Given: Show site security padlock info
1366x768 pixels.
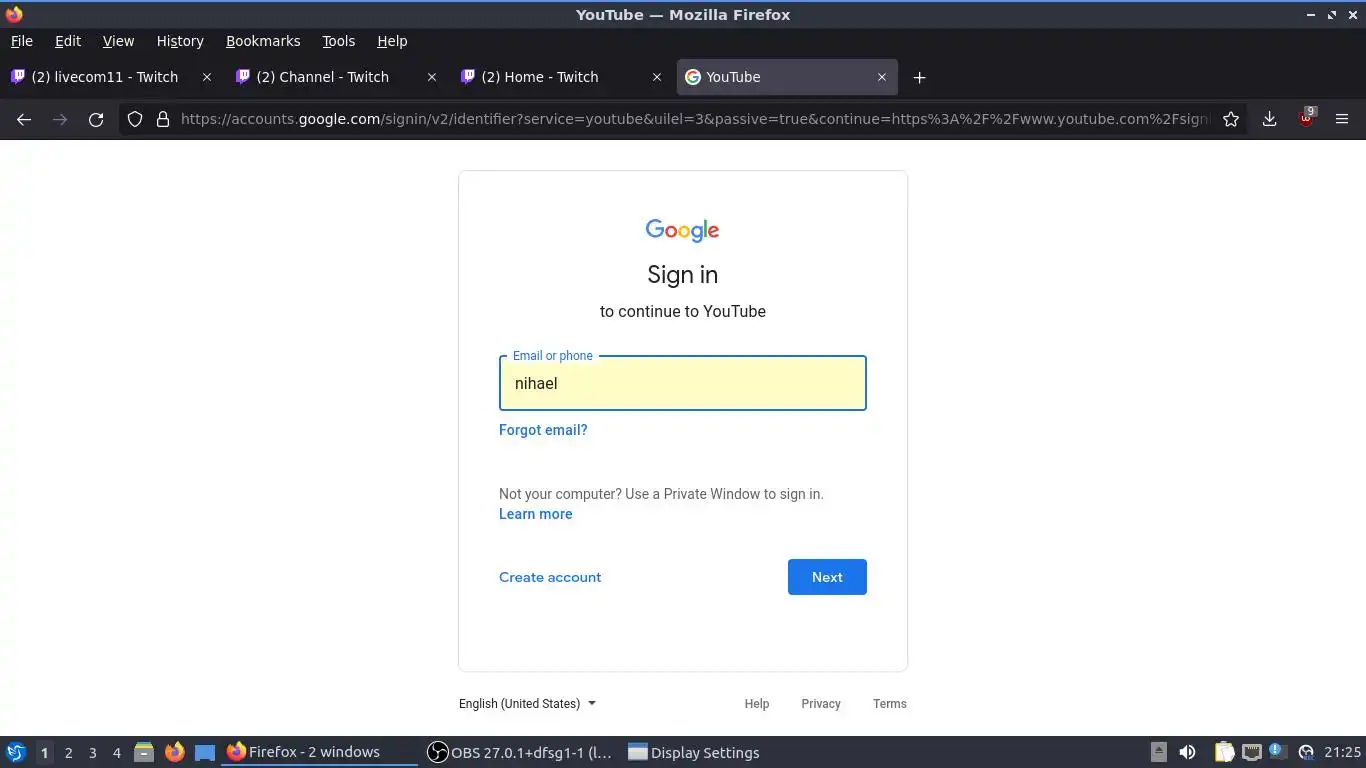Looking at the screenshot, I should [x=163, y=119].
